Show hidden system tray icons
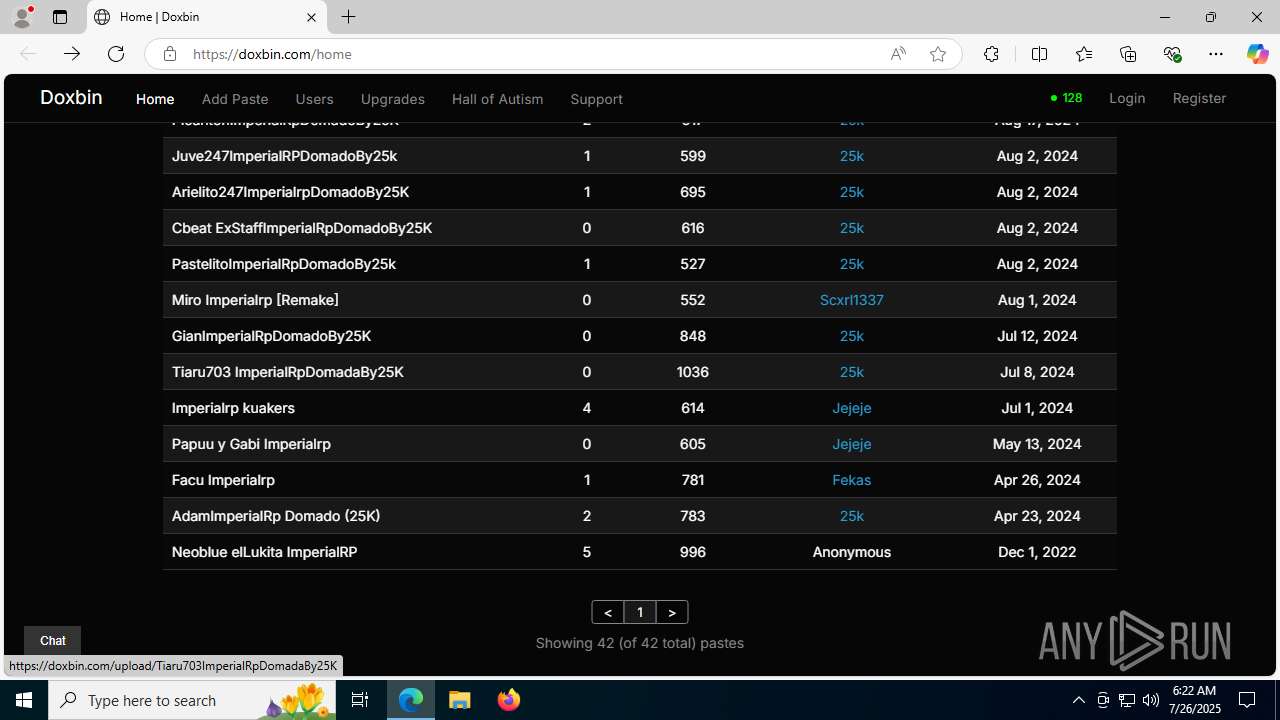Screen dimensions: 1280x720 pyautogui.click(x=1079, y=700)
